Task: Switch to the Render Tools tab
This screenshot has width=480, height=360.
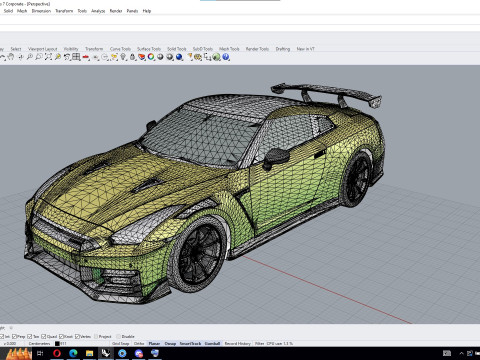Action: click(257, 49)
